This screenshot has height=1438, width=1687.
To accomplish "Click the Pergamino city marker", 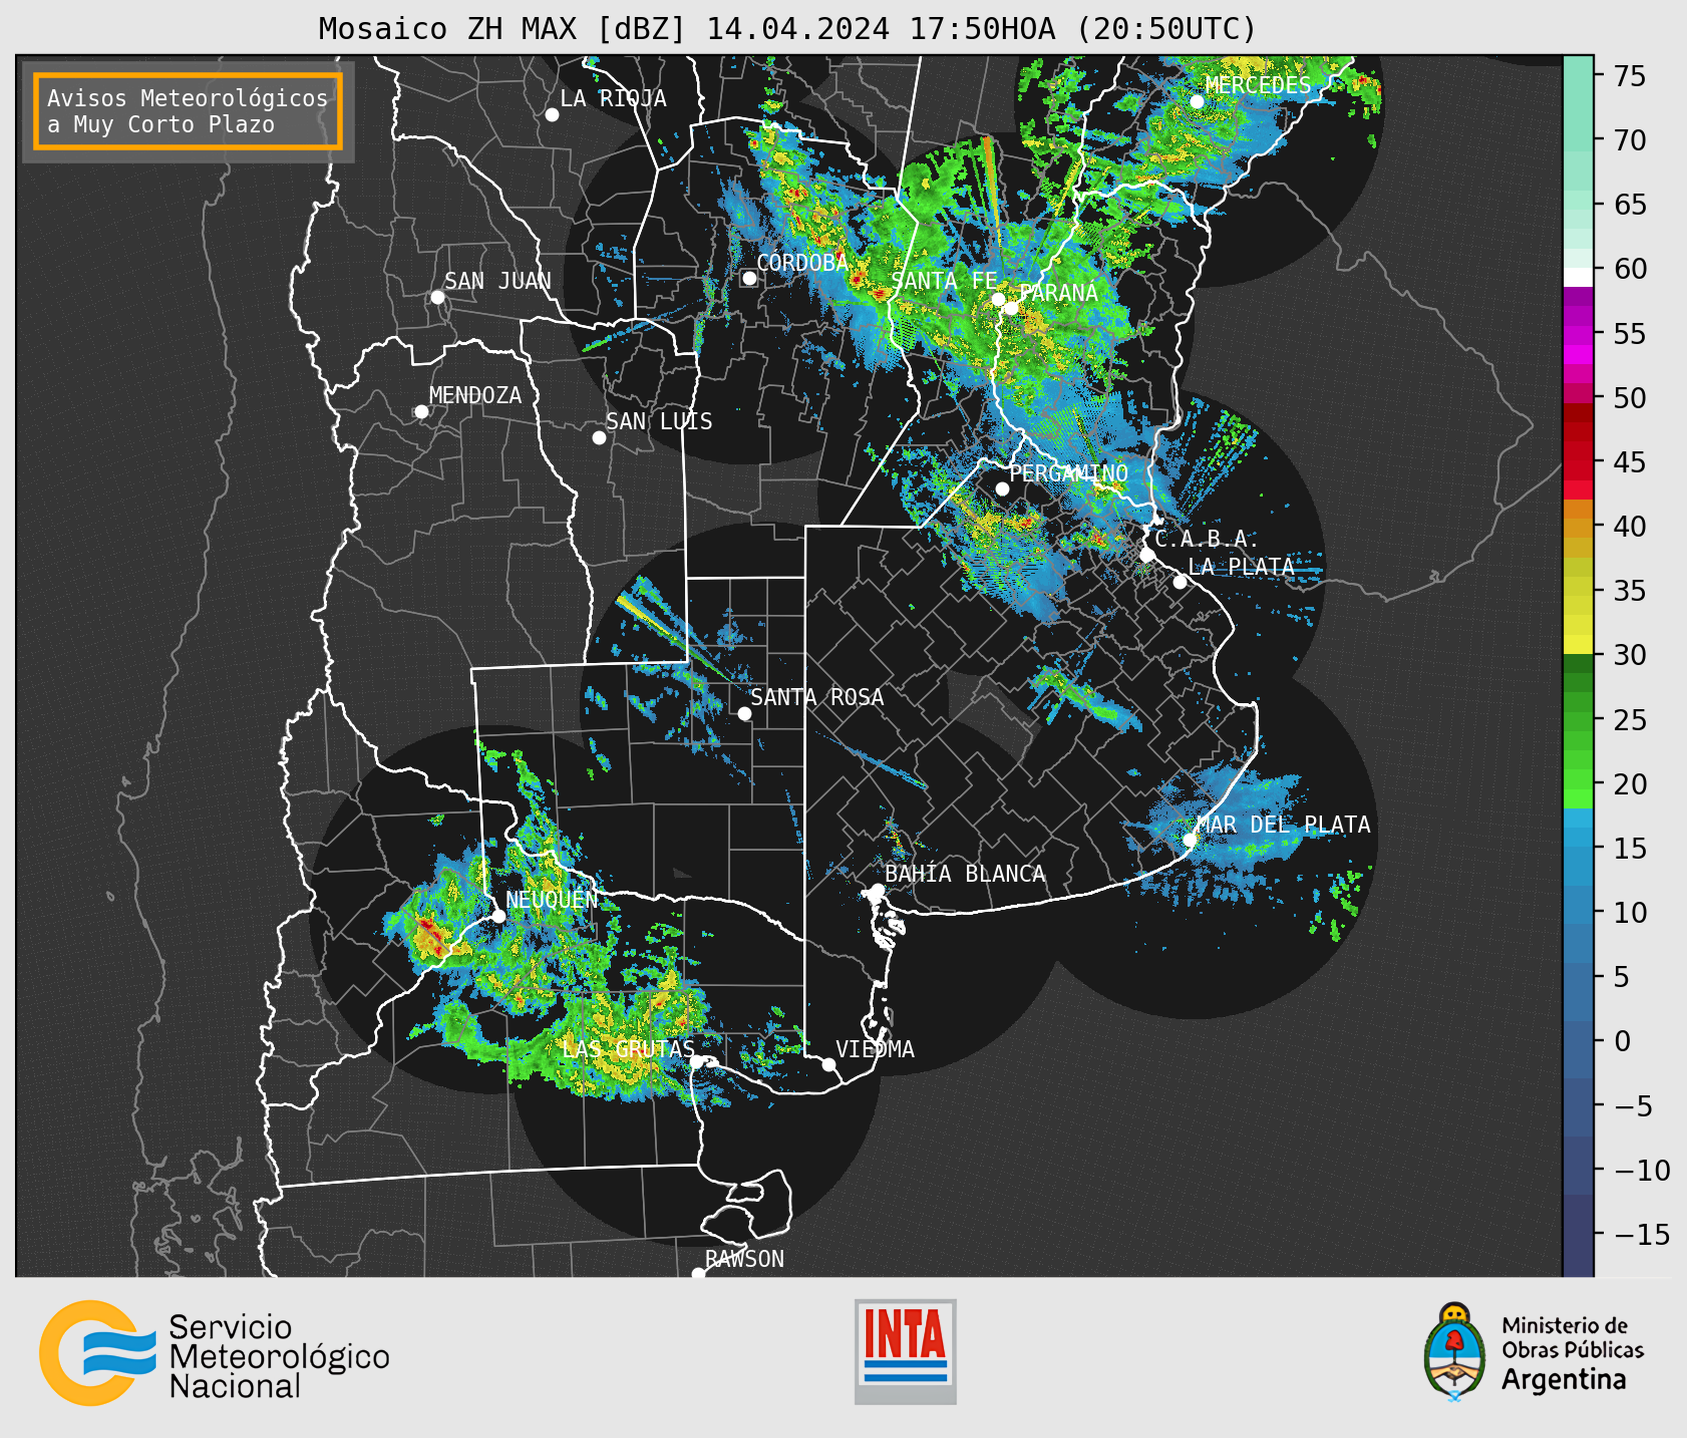I will tap(1002, 489).
